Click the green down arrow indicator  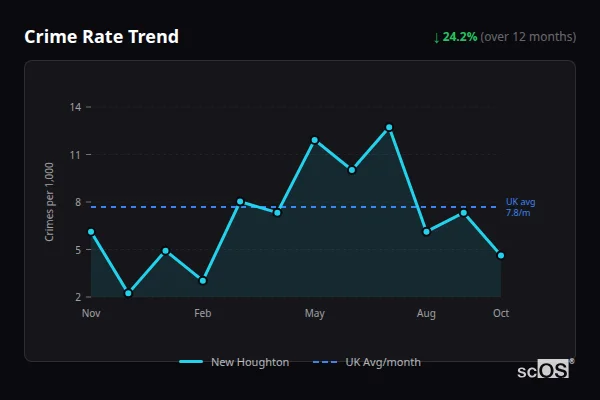pyautogui.click(x=436, y=38)
